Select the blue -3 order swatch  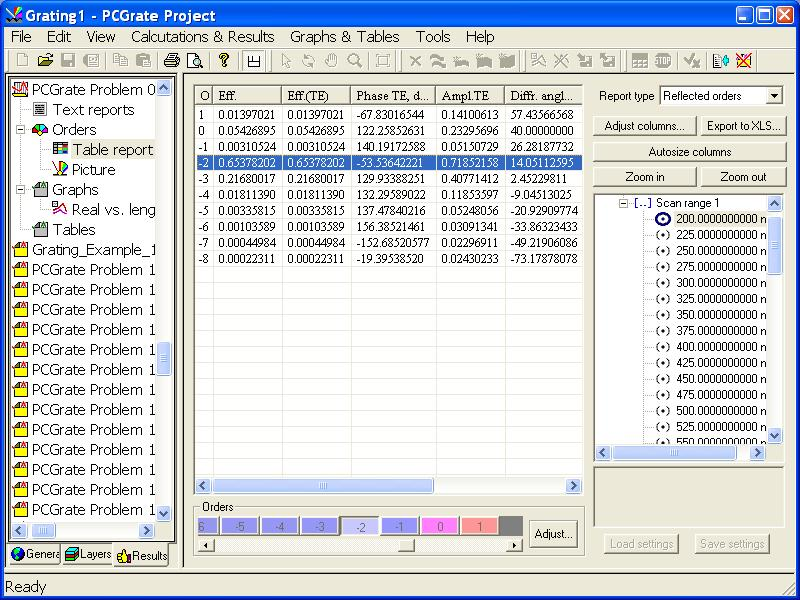[x=320, y=526]
